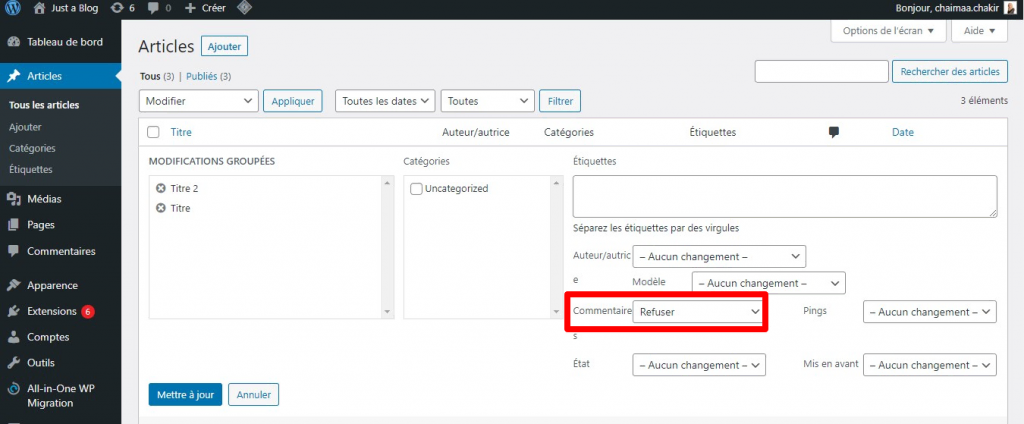1024x424 pixels.
Task: Open Médias in the sidebar menu
Action: coord(44,199)
